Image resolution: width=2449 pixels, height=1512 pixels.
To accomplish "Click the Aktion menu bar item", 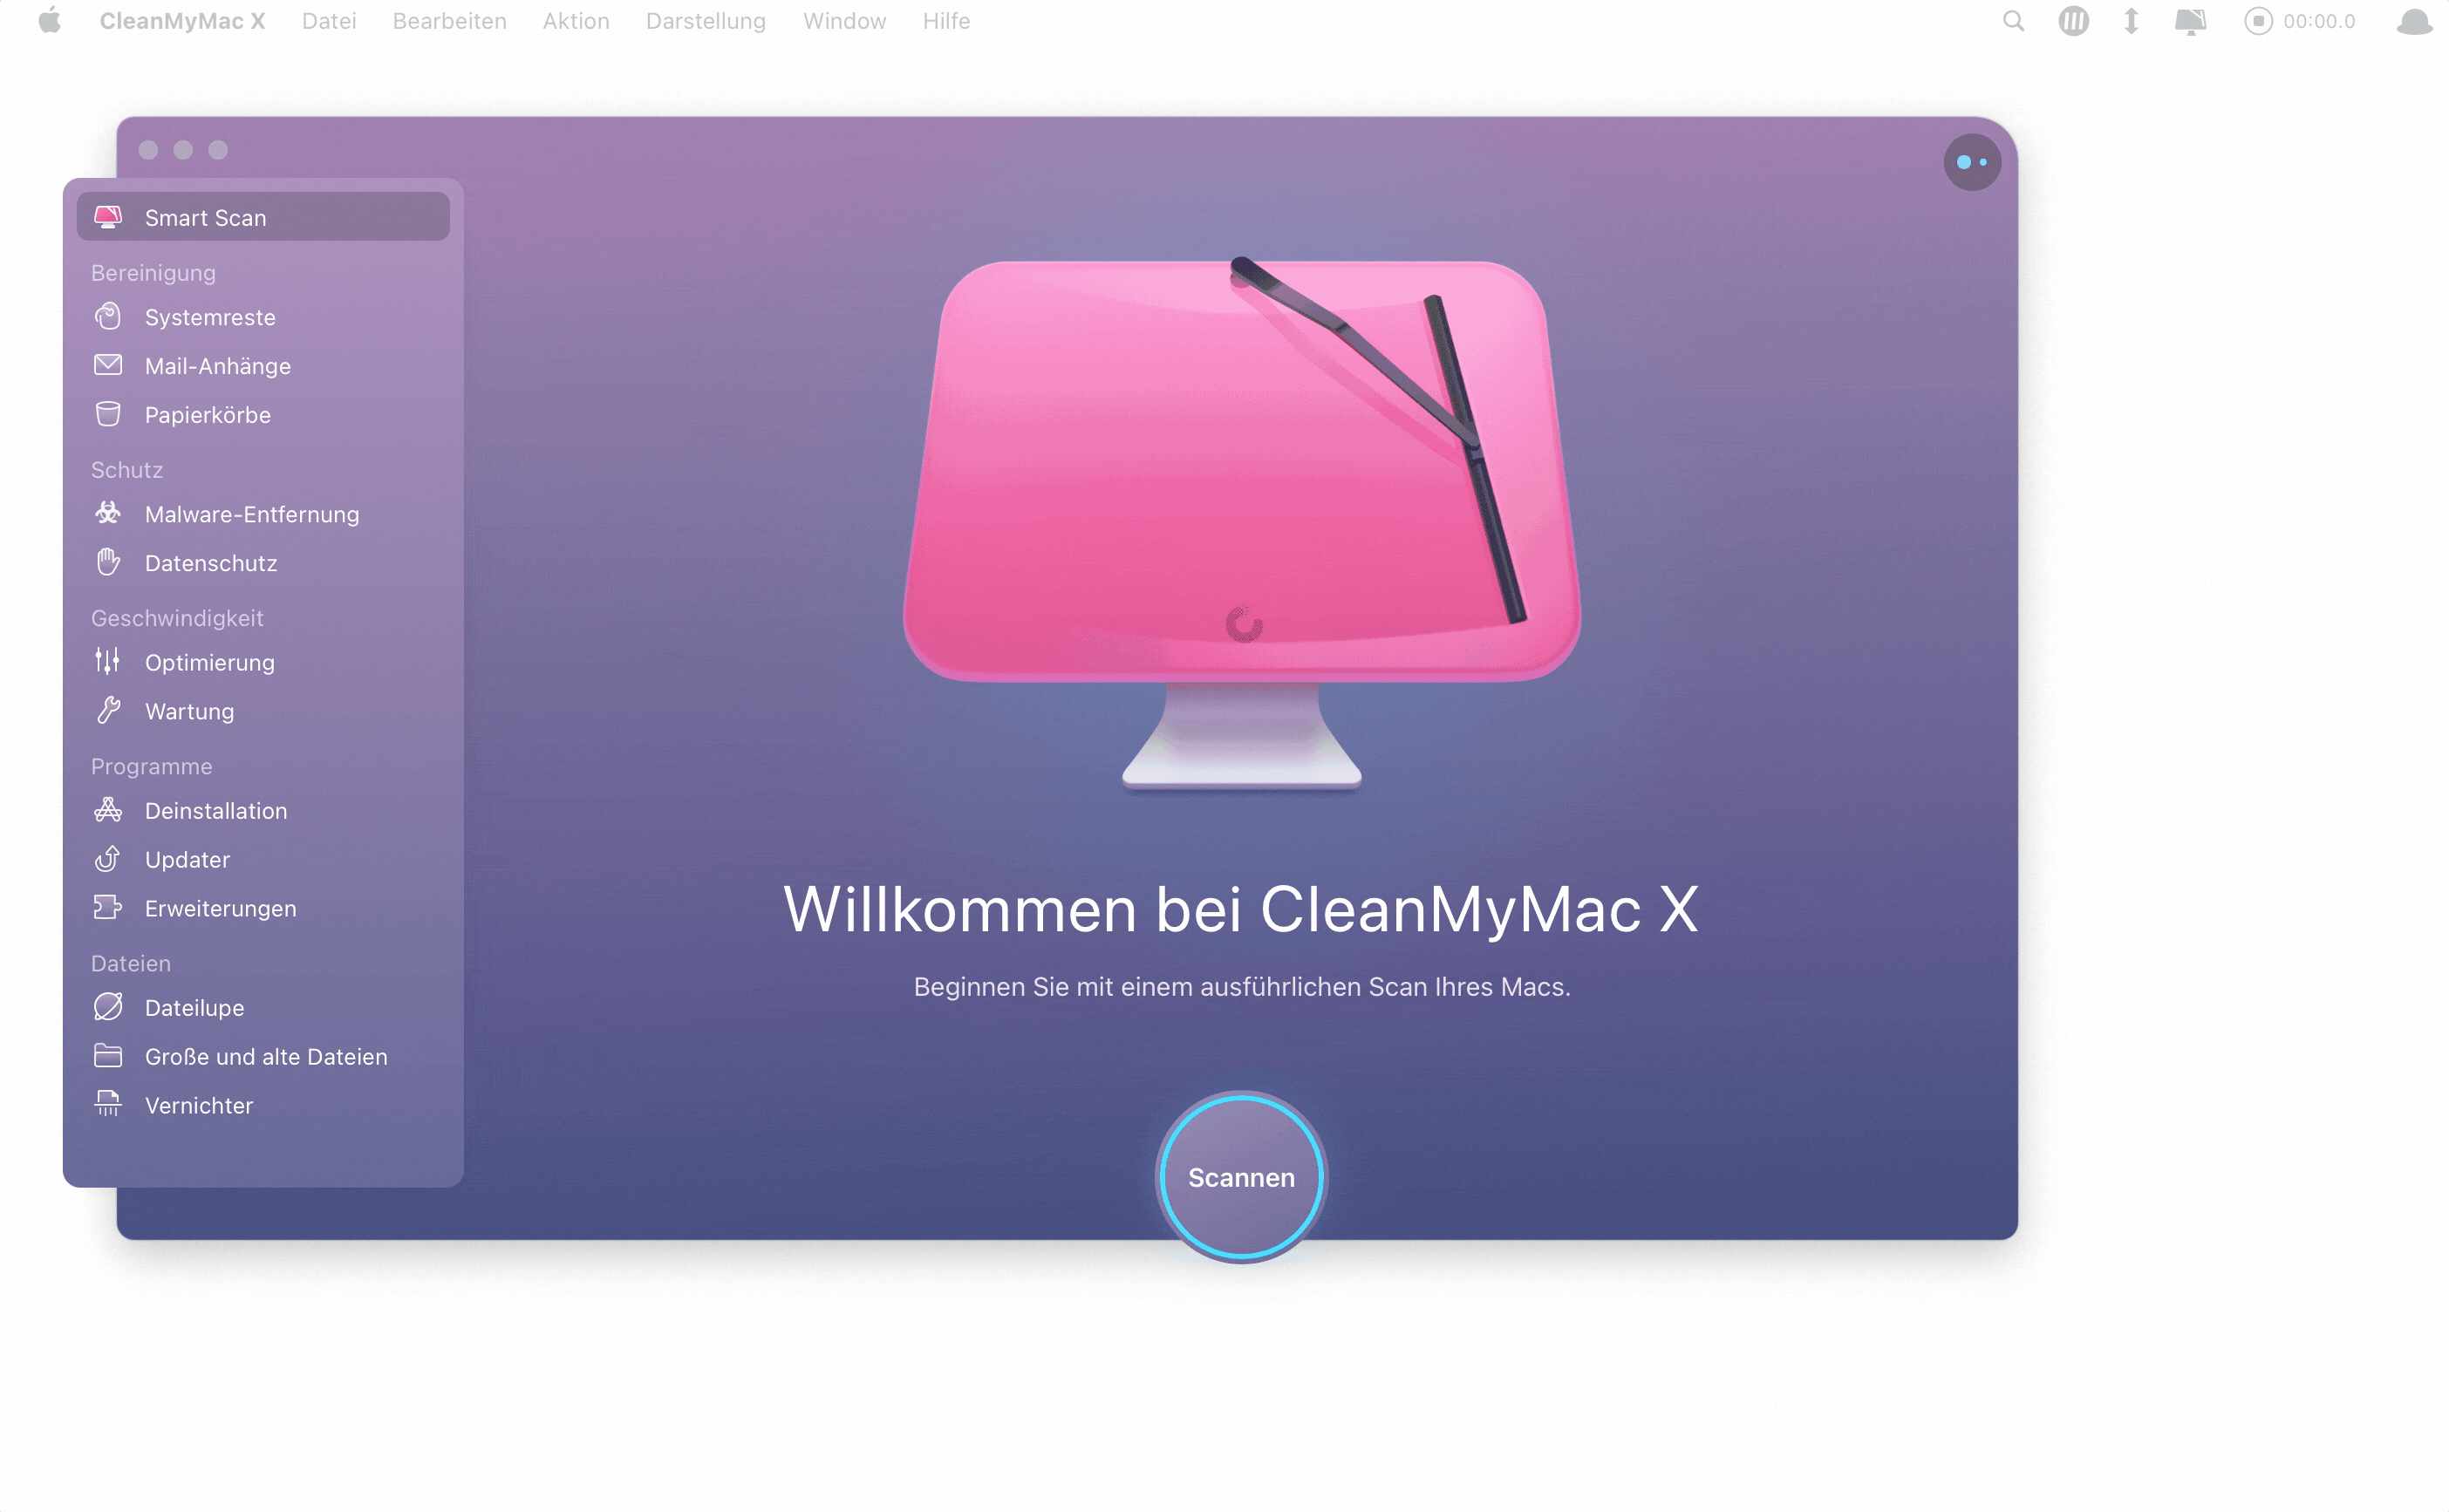I will click(574, 19).
